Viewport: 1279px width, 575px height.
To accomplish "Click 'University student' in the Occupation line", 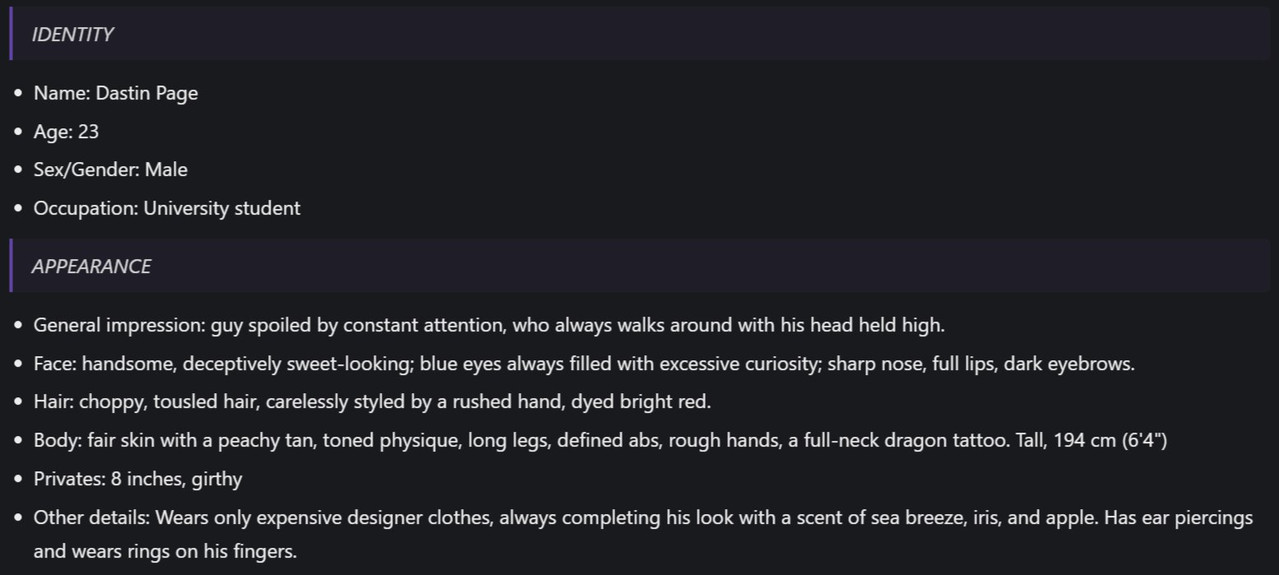I will (221, 208).
